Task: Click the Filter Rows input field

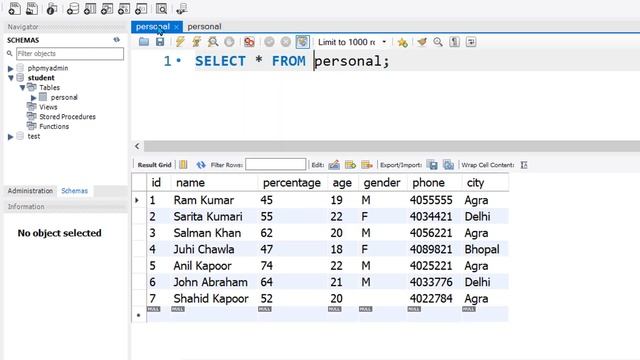Action: [x=276, y=164]
